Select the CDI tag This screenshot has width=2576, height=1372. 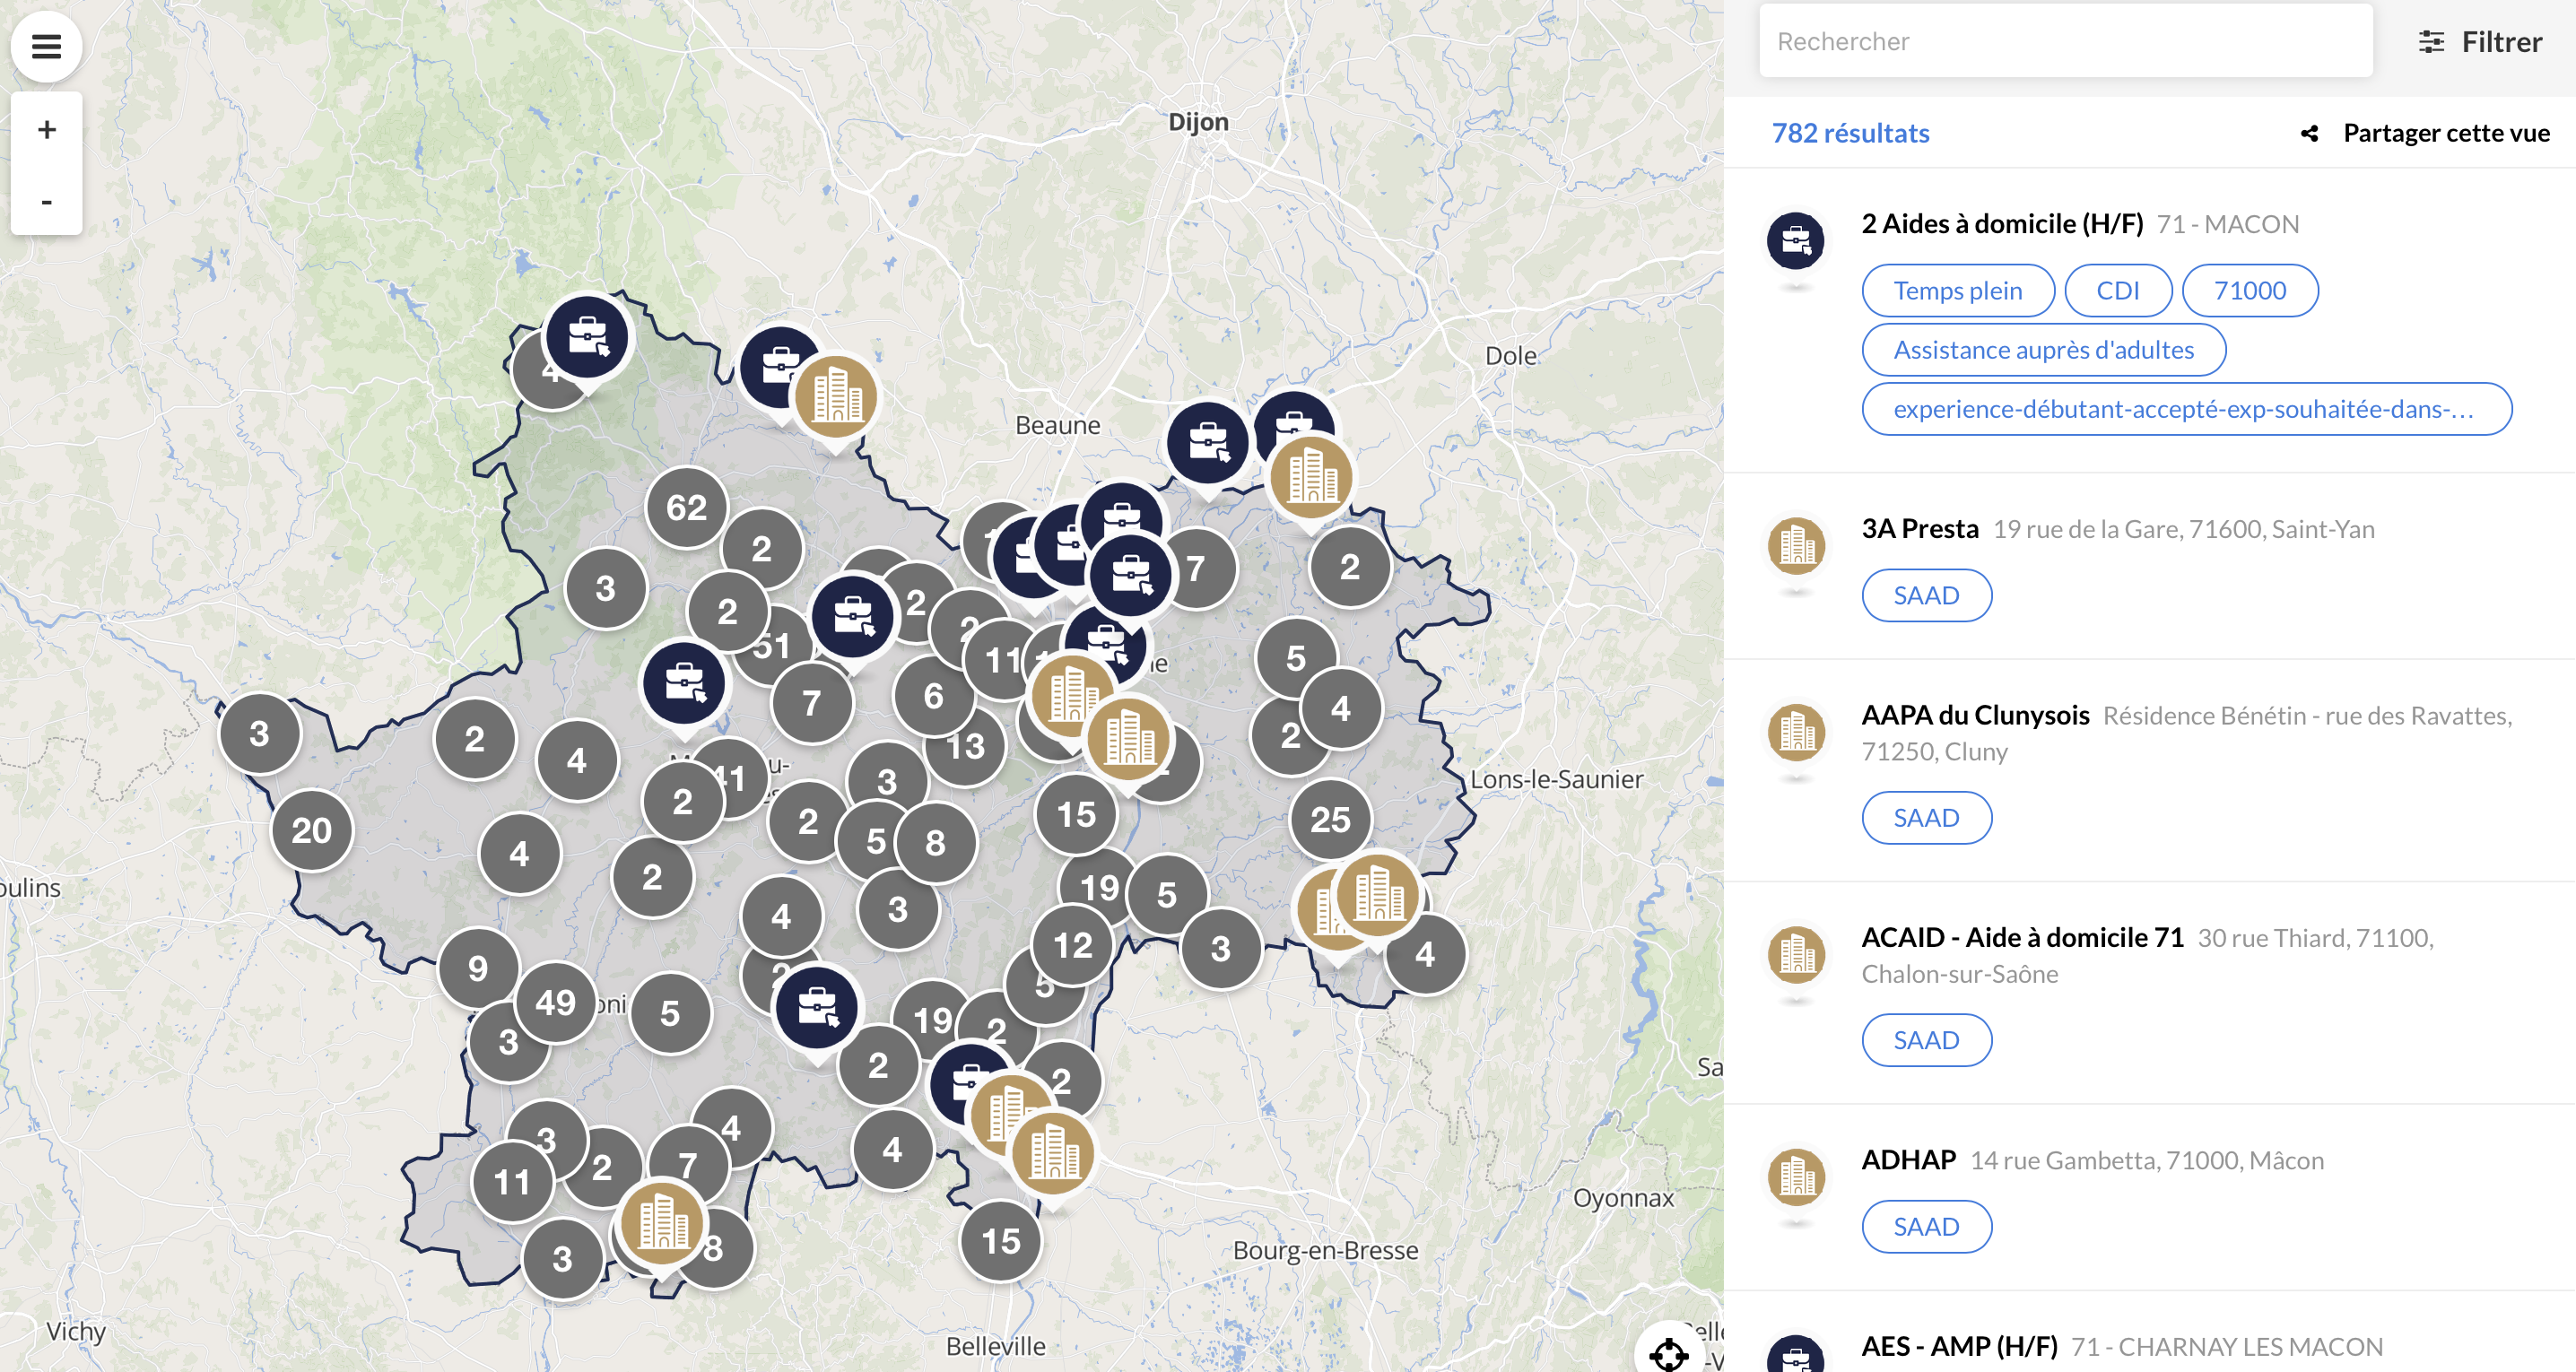2117,291
